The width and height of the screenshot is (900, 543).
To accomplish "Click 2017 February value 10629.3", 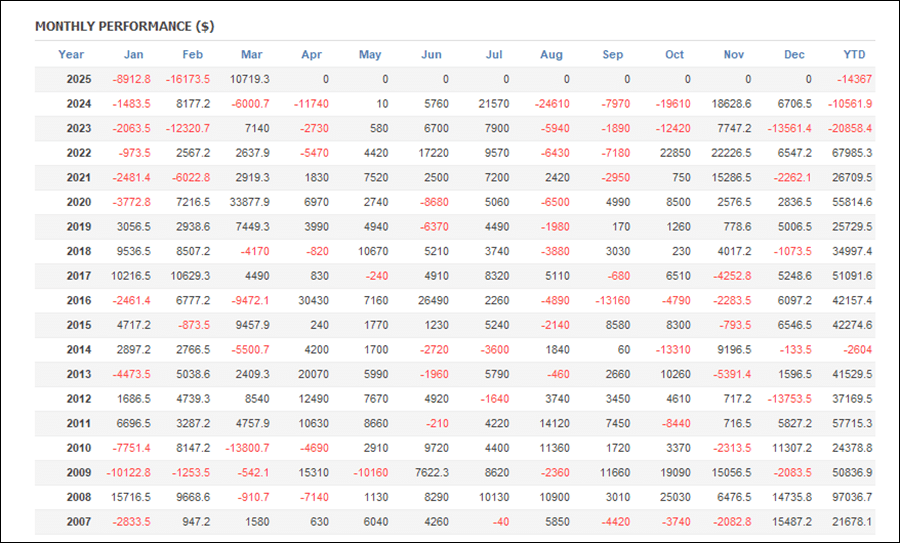I will [191, 276].
